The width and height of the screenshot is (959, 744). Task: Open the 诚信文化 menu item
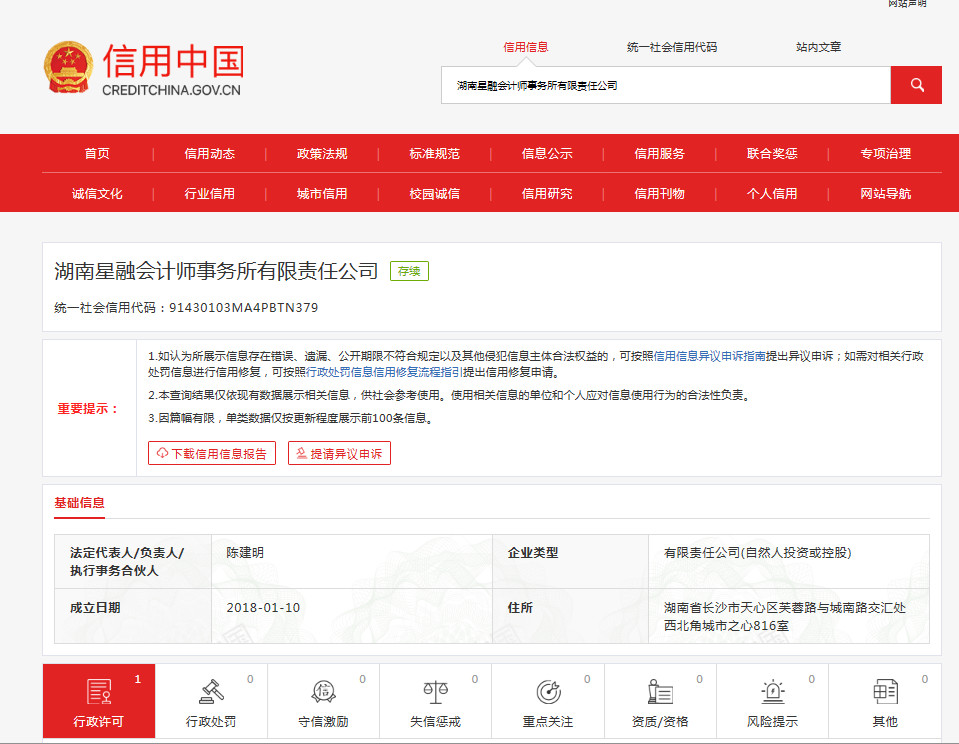pyautogui.click(x=97, y=194)
